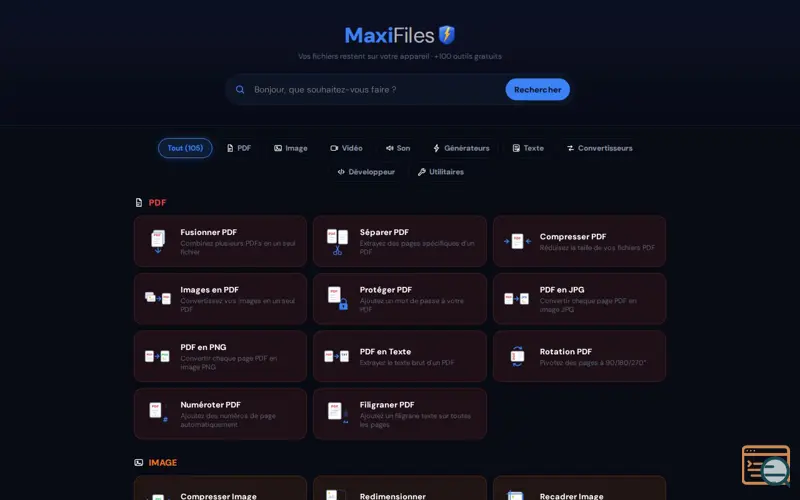The image size is (800, 500).
Task: Switch to the Convertisseurs category tab
Action: click(x=599, y=148)
